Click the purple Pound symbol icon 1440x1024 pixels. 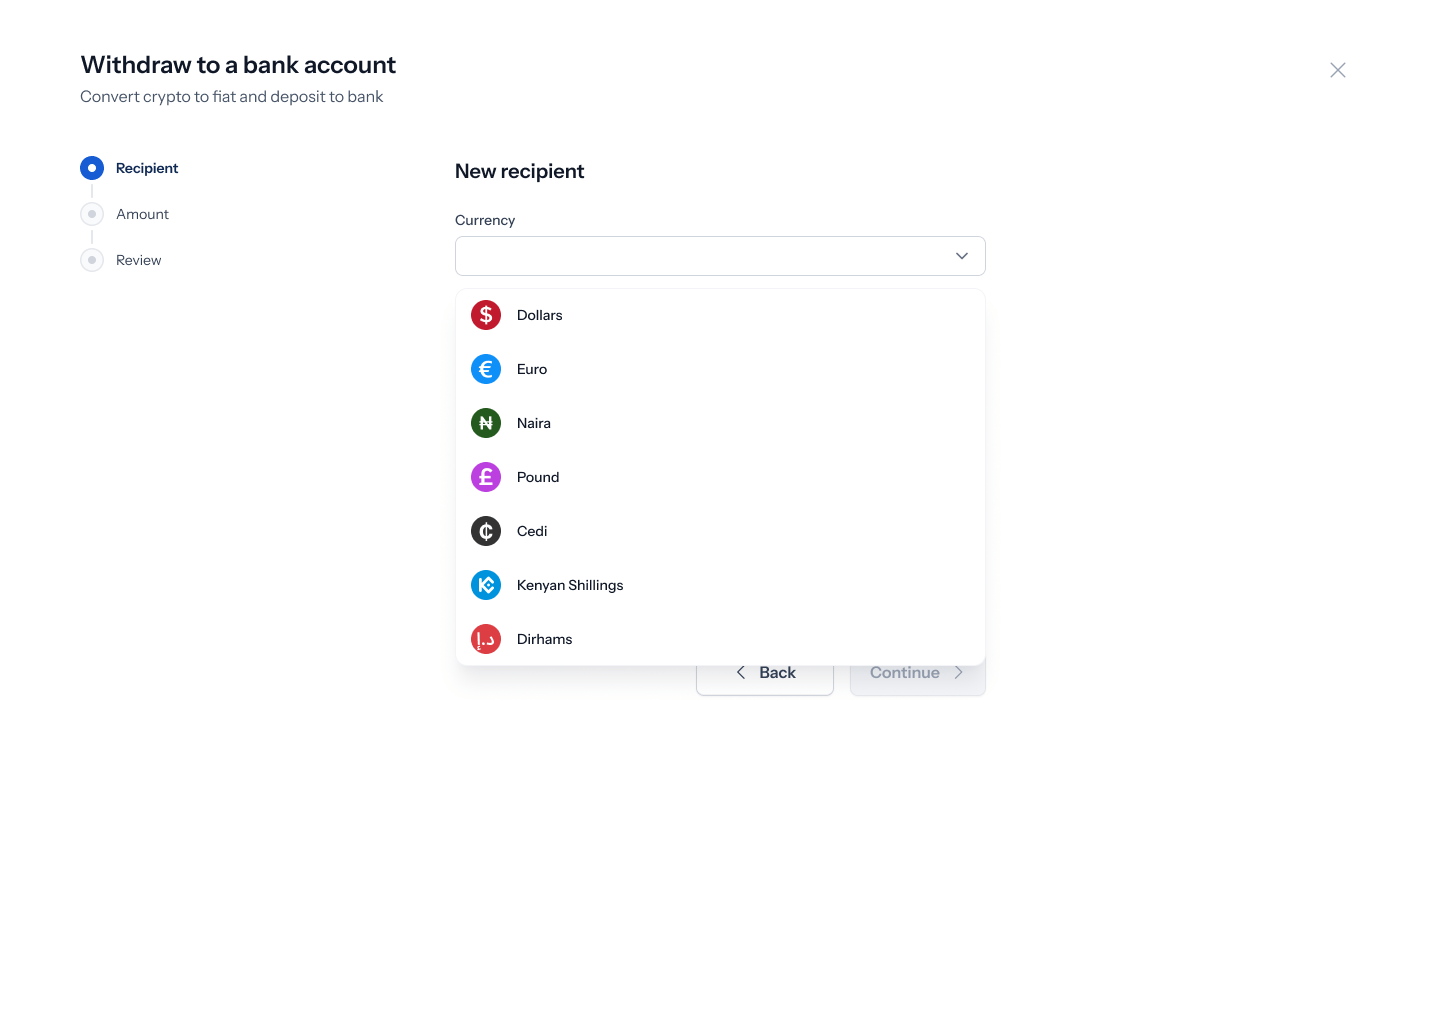[486, 477]
